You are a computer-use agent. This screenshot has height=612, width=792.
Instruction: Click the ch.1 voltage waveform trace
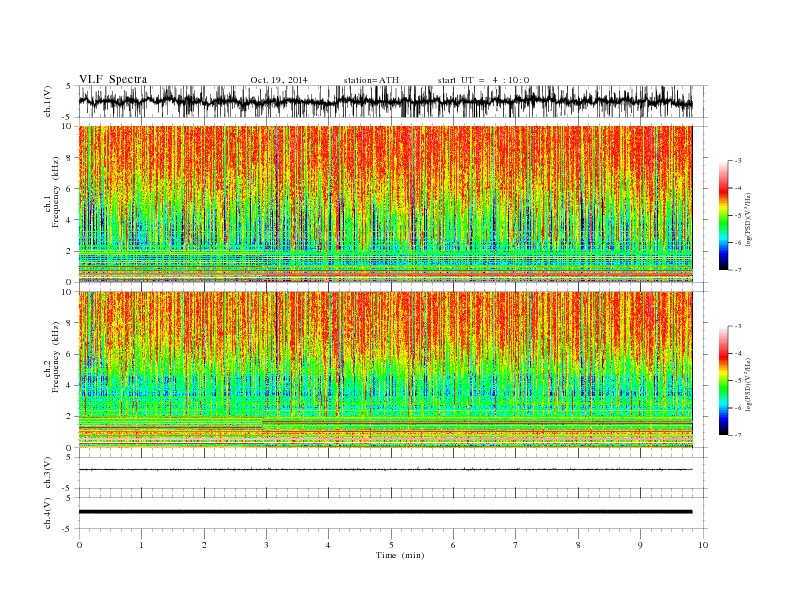click(385, 101)
